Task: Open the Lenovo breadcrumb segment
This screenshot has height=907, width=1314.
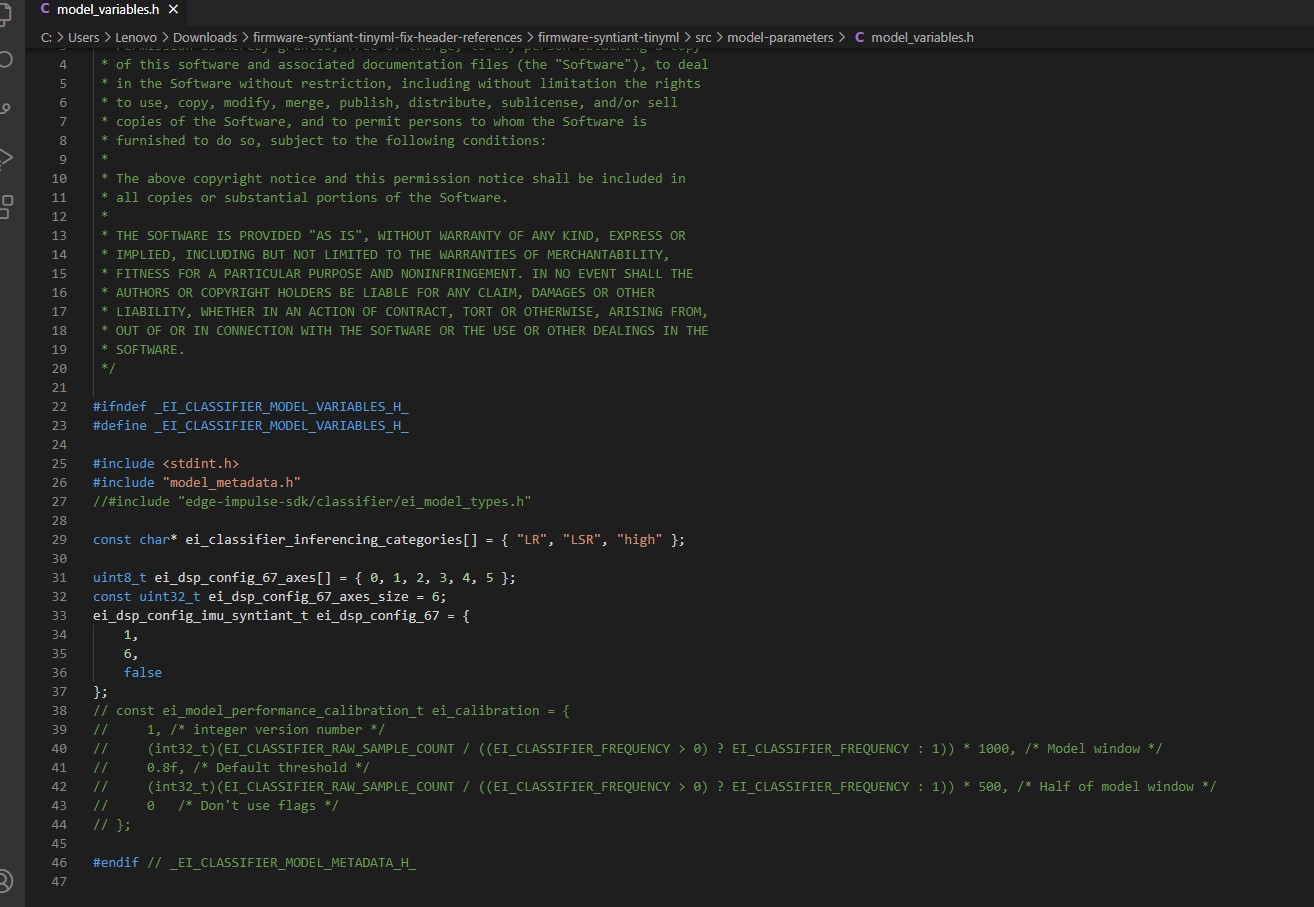Action: tap(136, 37)
